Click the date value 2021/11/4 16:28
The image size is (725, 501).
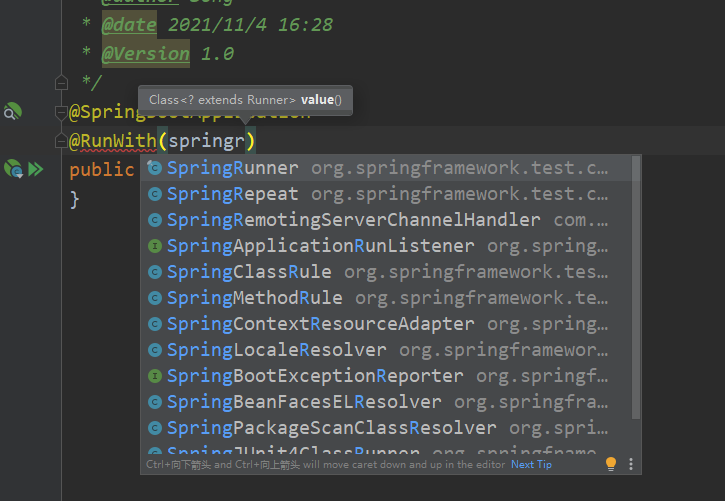[x=250, y=25]
